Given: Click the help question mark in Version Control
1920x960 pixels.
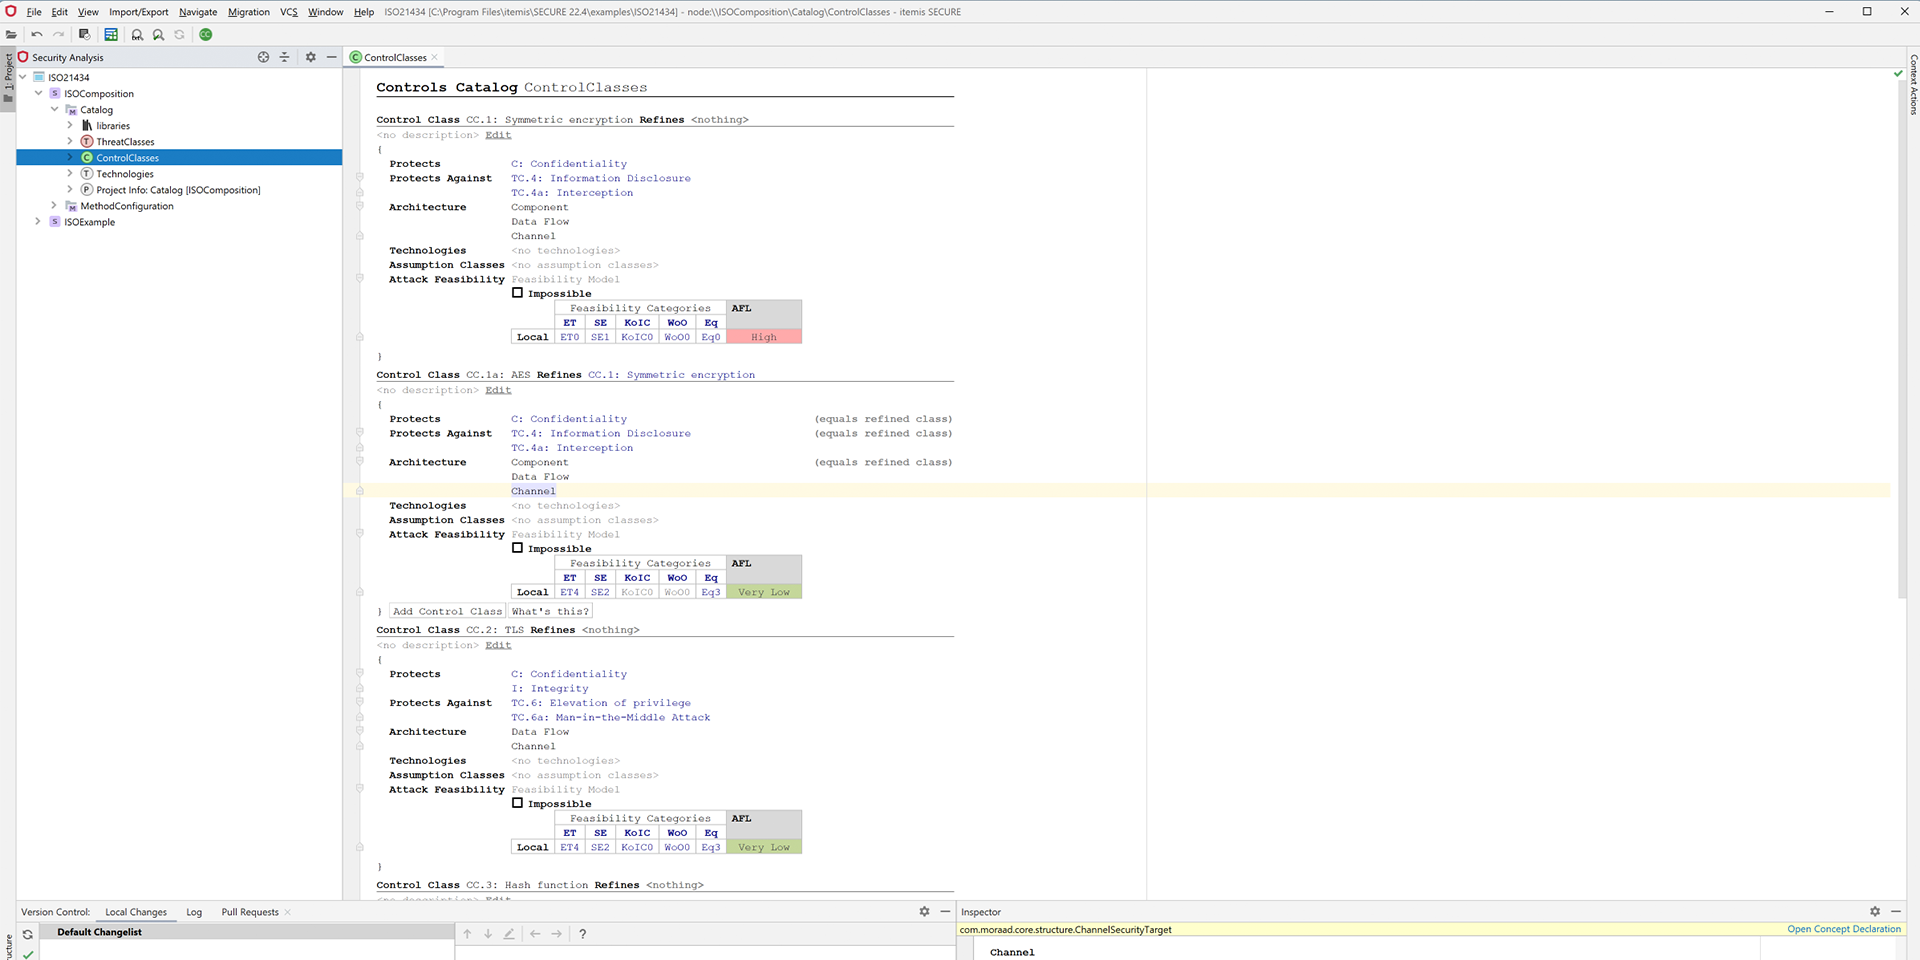Looking at the screenshot, I should pos(582,934).
